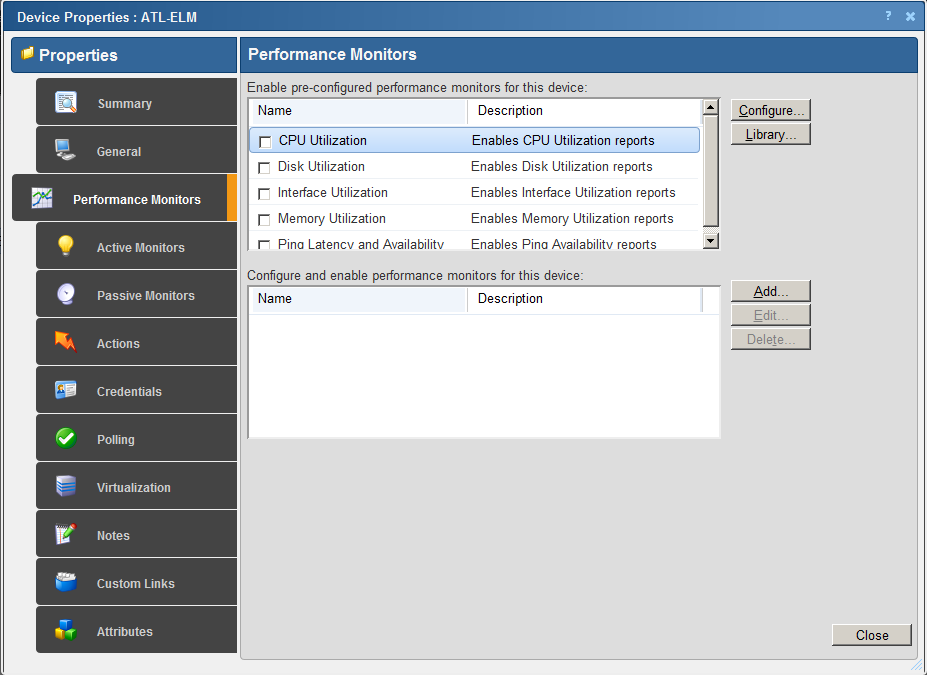
Task: Sort pre-configured monitors by Name header
Action: [x=359, y=111]
